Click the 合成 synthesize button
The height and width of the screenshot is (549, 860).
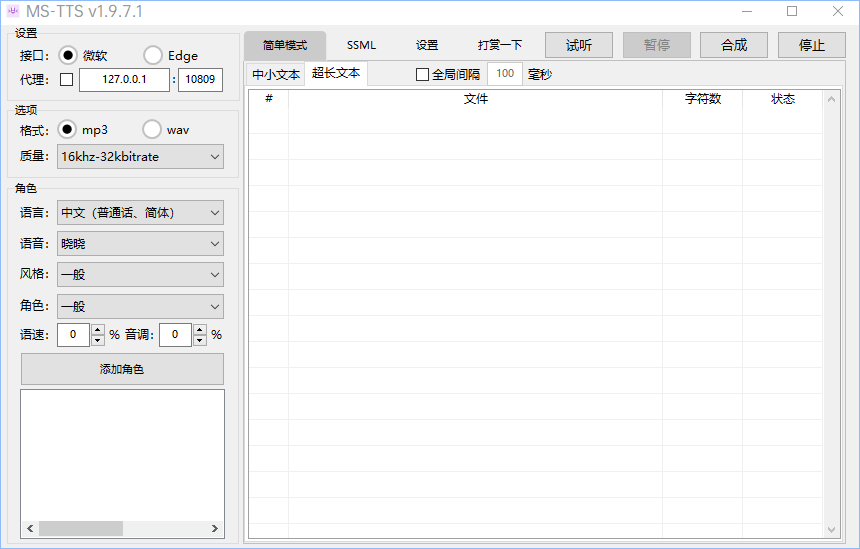click(x=734, y=45)
